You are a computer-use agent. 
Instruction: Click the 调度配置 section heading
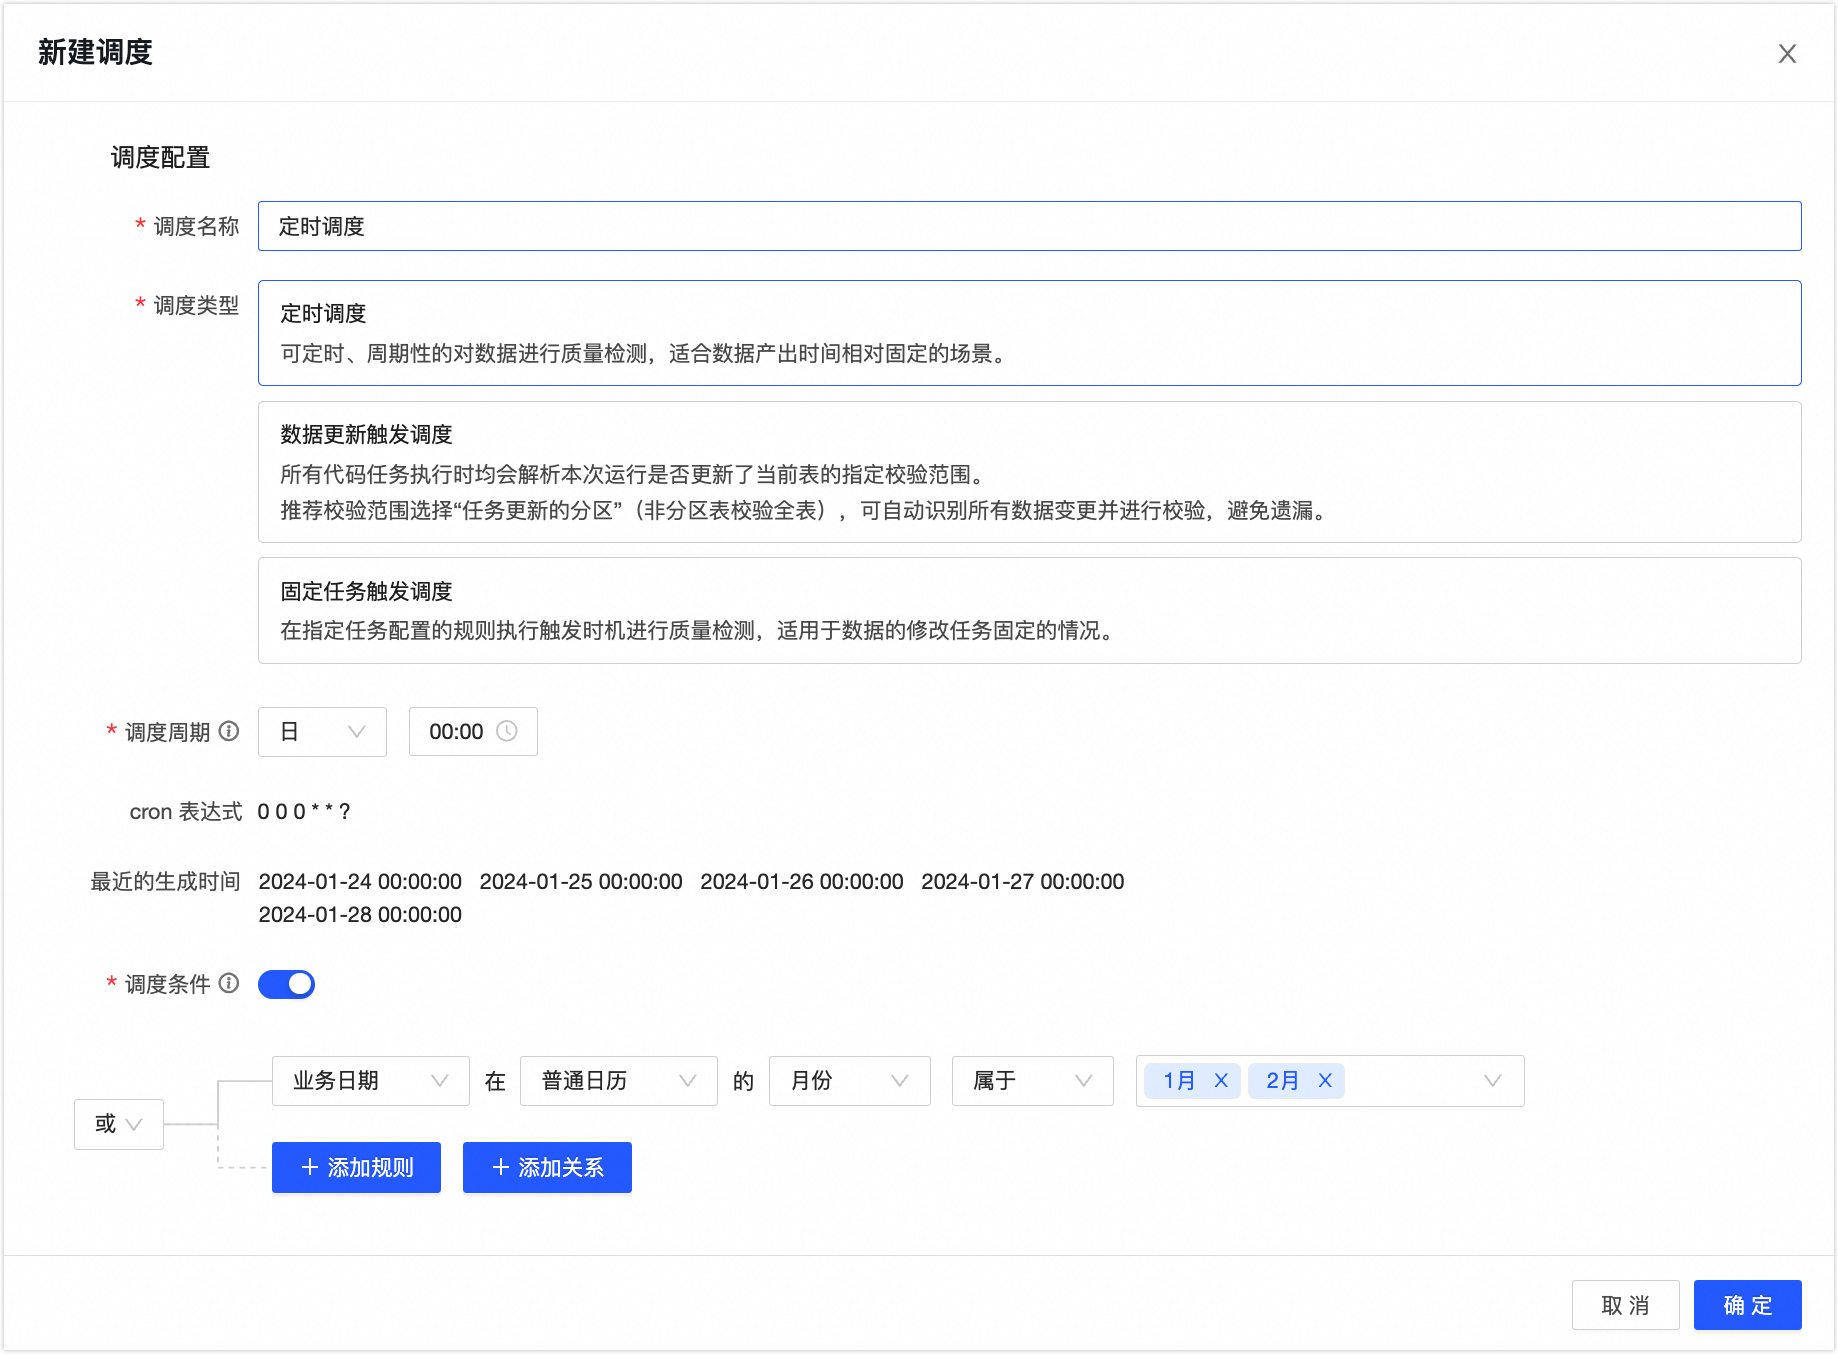tap(160, 158)
